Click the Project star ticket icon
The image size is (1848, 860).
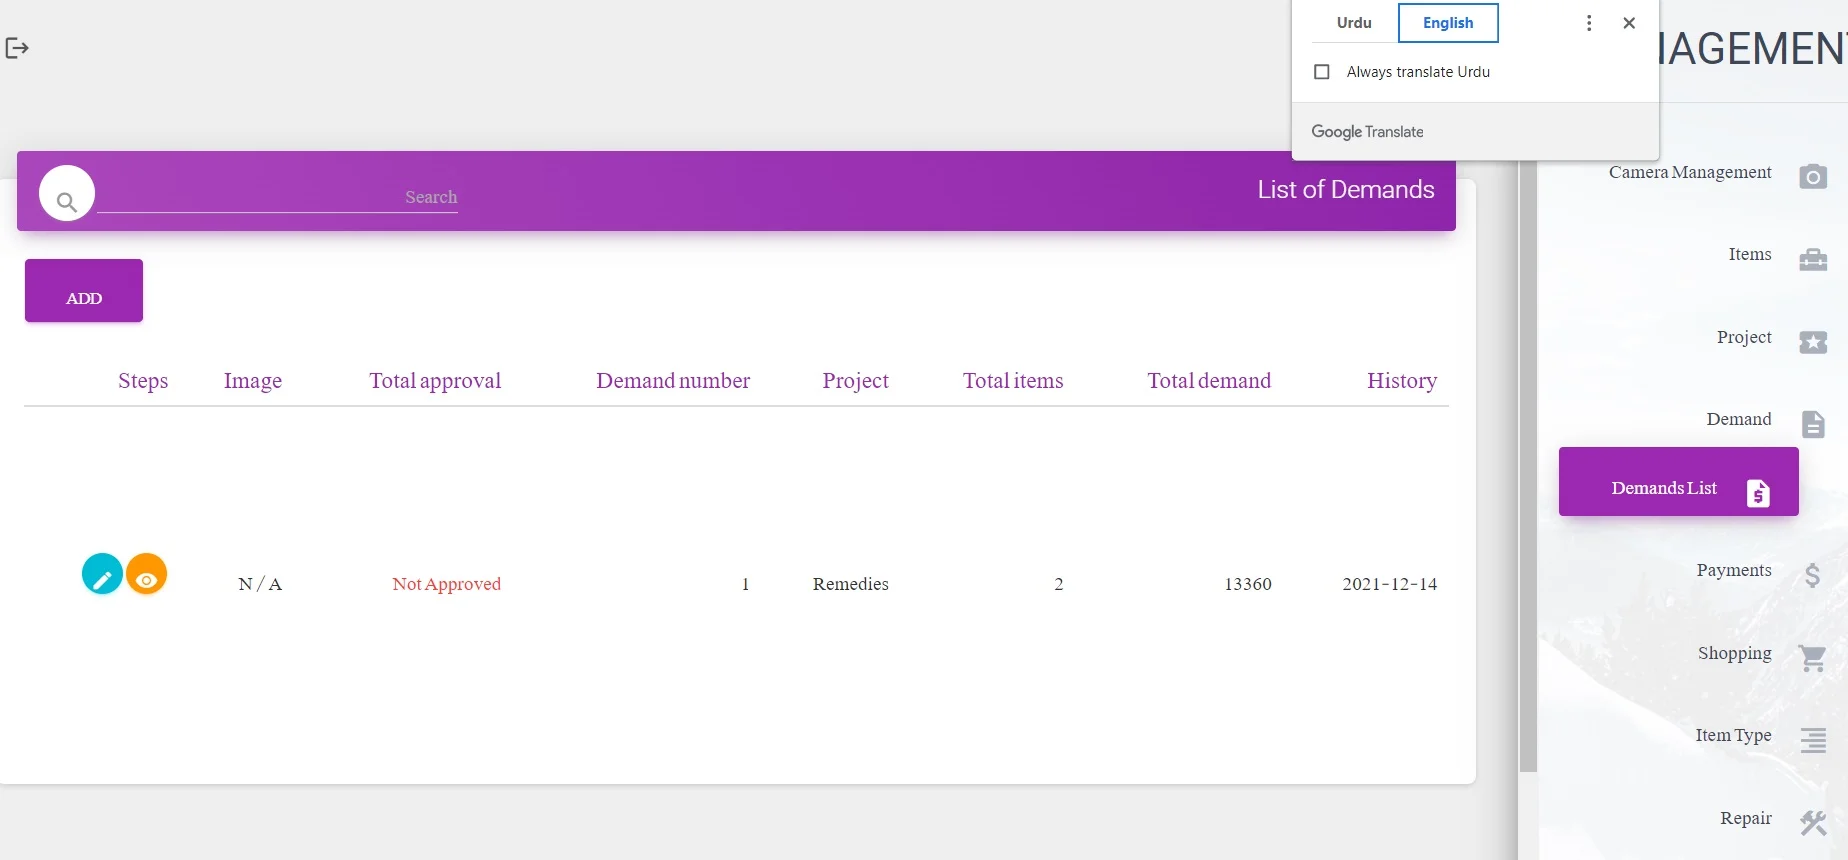click(x=1812, y=342)
